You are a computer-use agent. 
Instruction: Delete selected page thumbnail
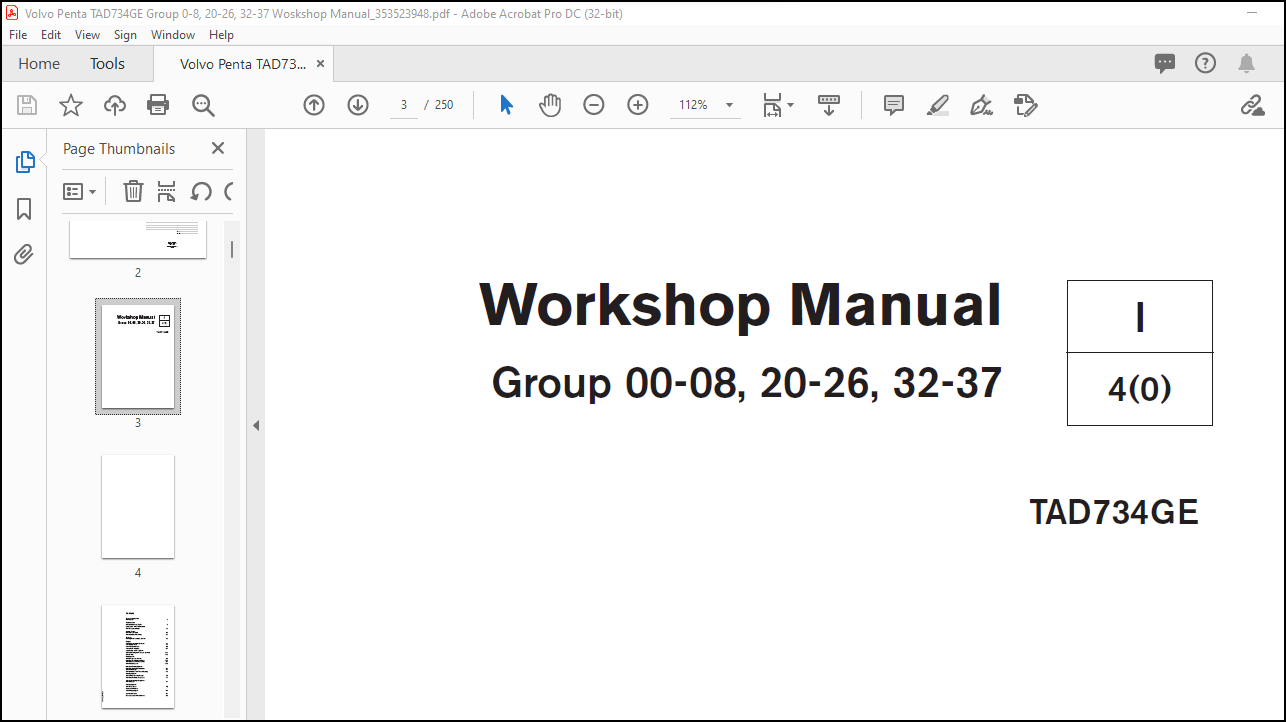tap(133, 191)
